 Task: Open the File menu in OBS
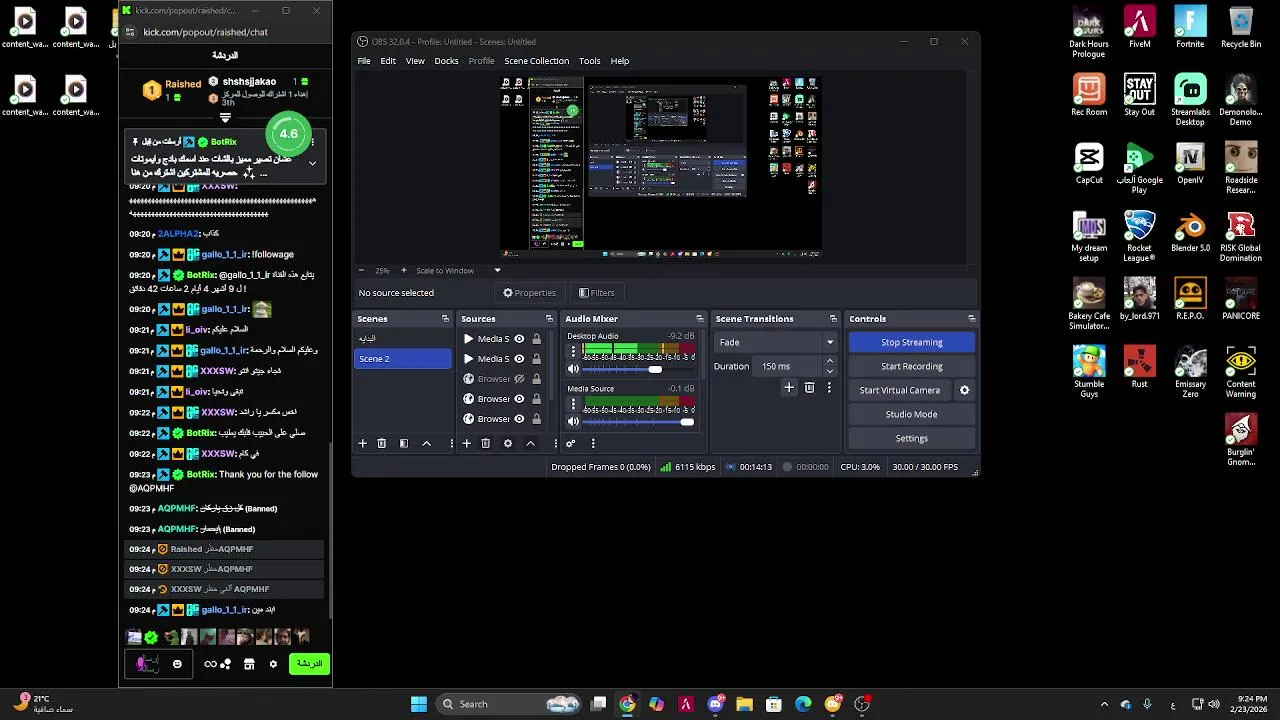coord(364,61)
